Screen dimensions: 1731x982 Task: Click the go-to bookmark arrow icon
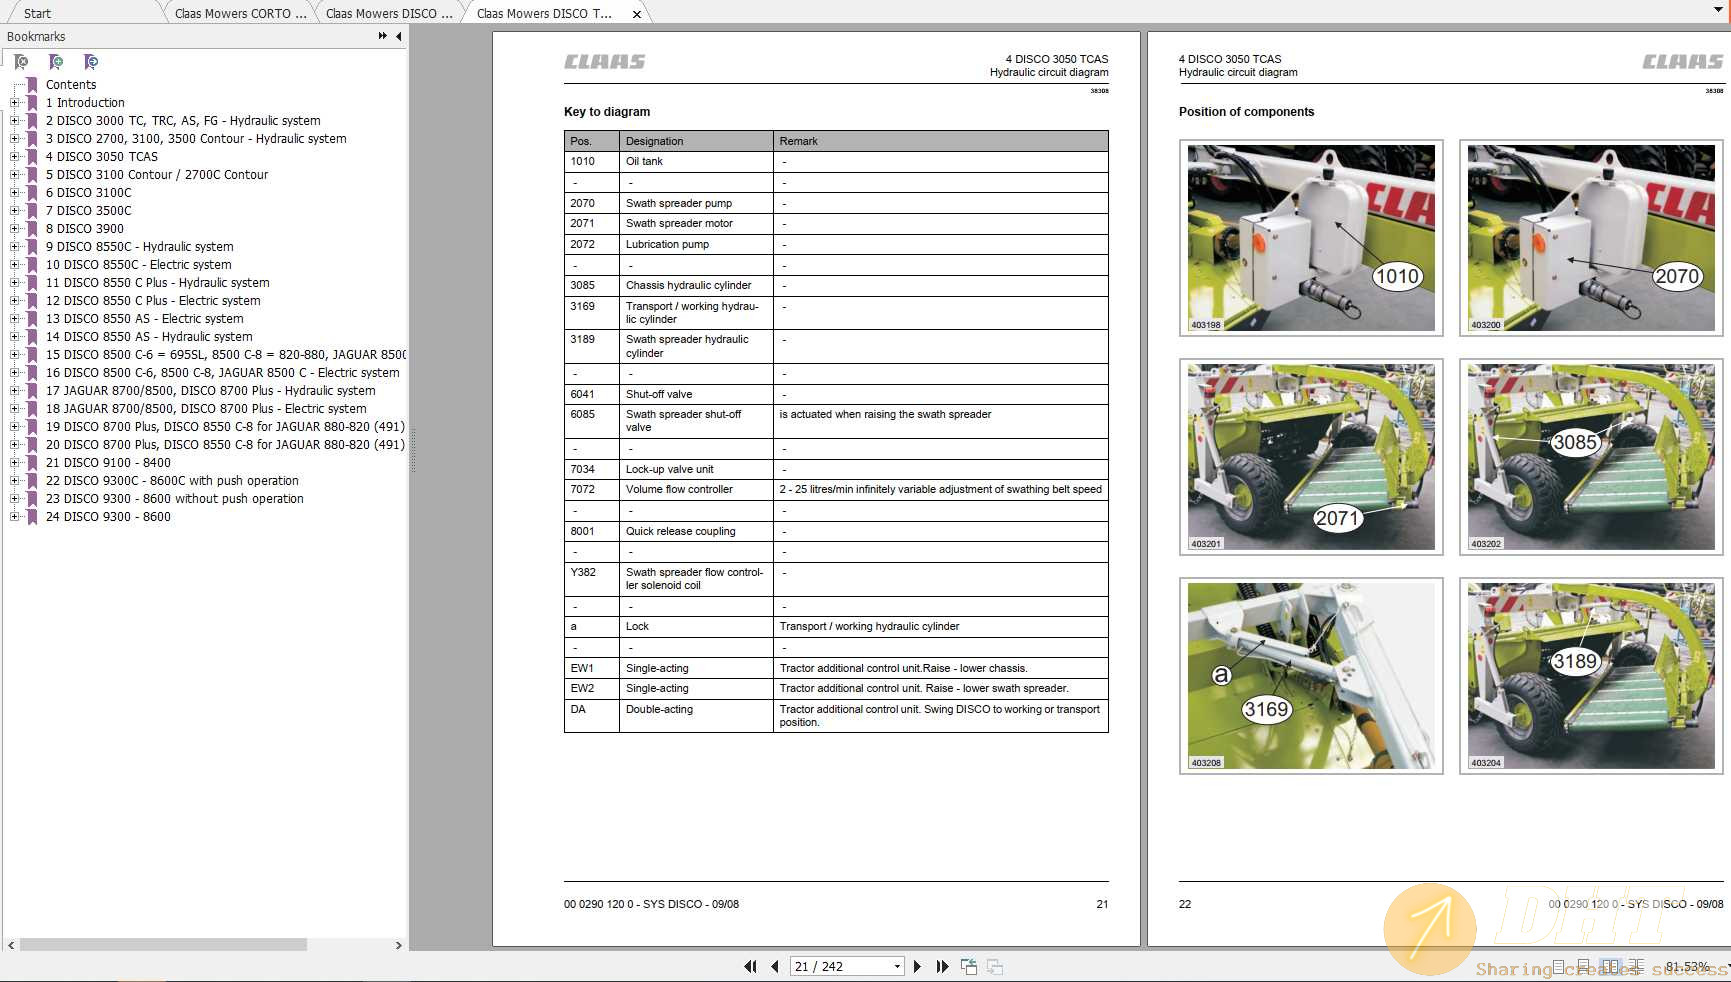[91, 62]
